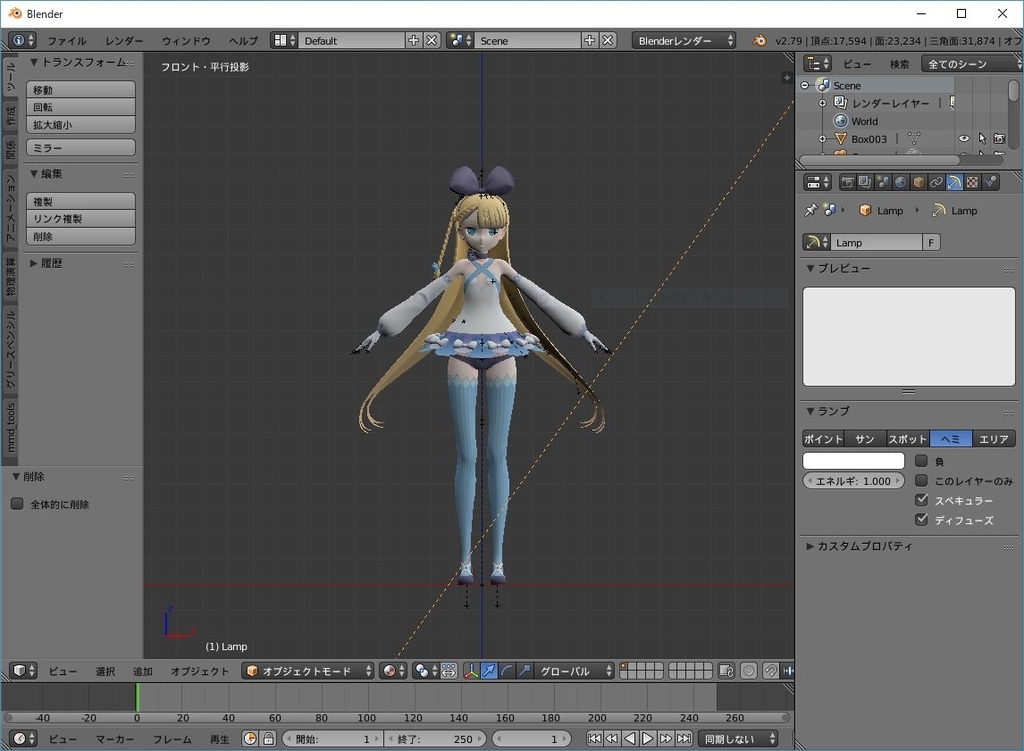
Task: Click the ミラー button
Action: (x=81, y=148)
